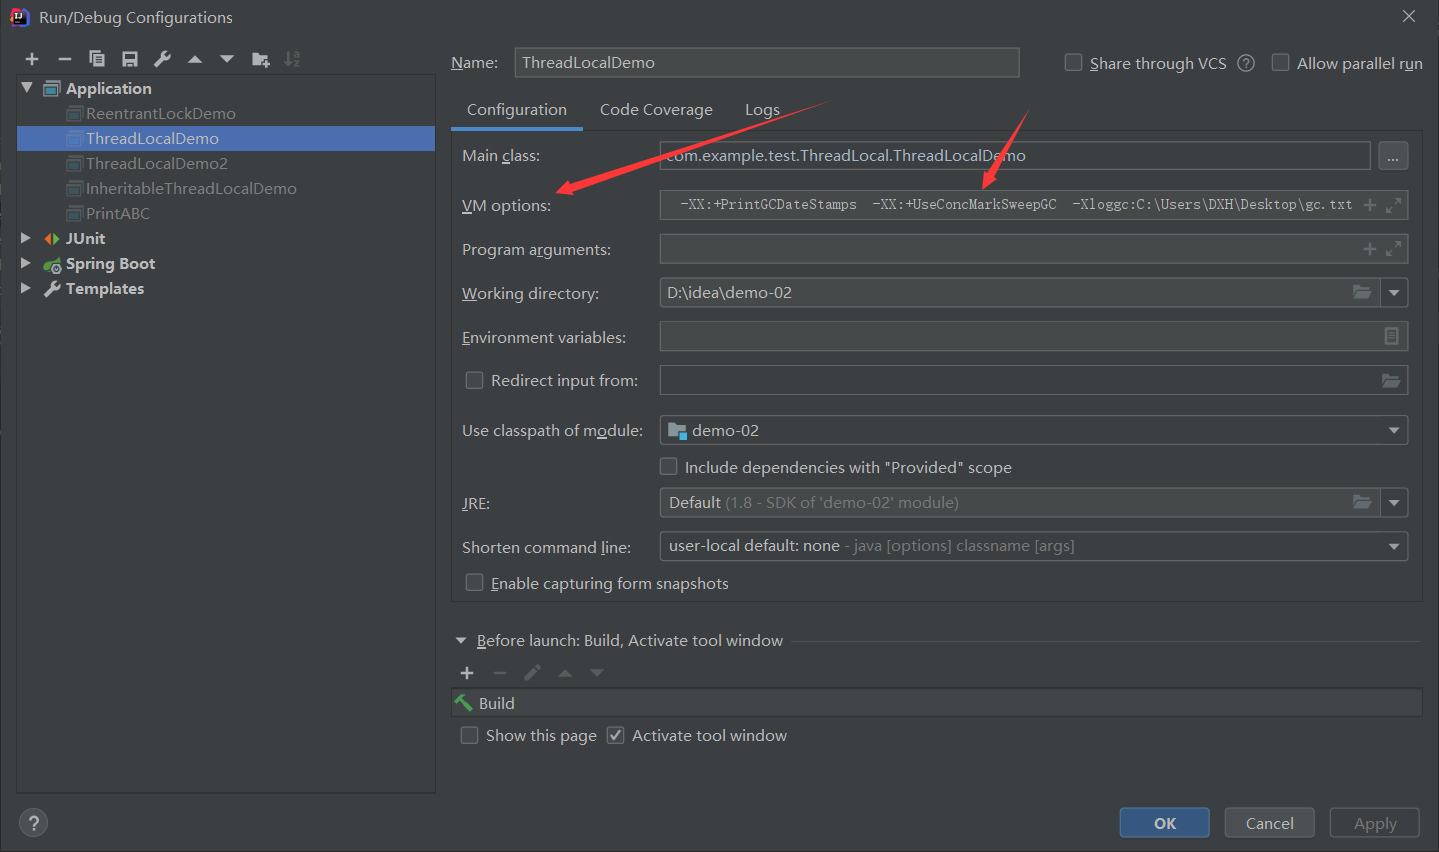This screenshot has width=1439, height=852.
Task: Expand the Program arguments field
Action: tap(1393, 249)
